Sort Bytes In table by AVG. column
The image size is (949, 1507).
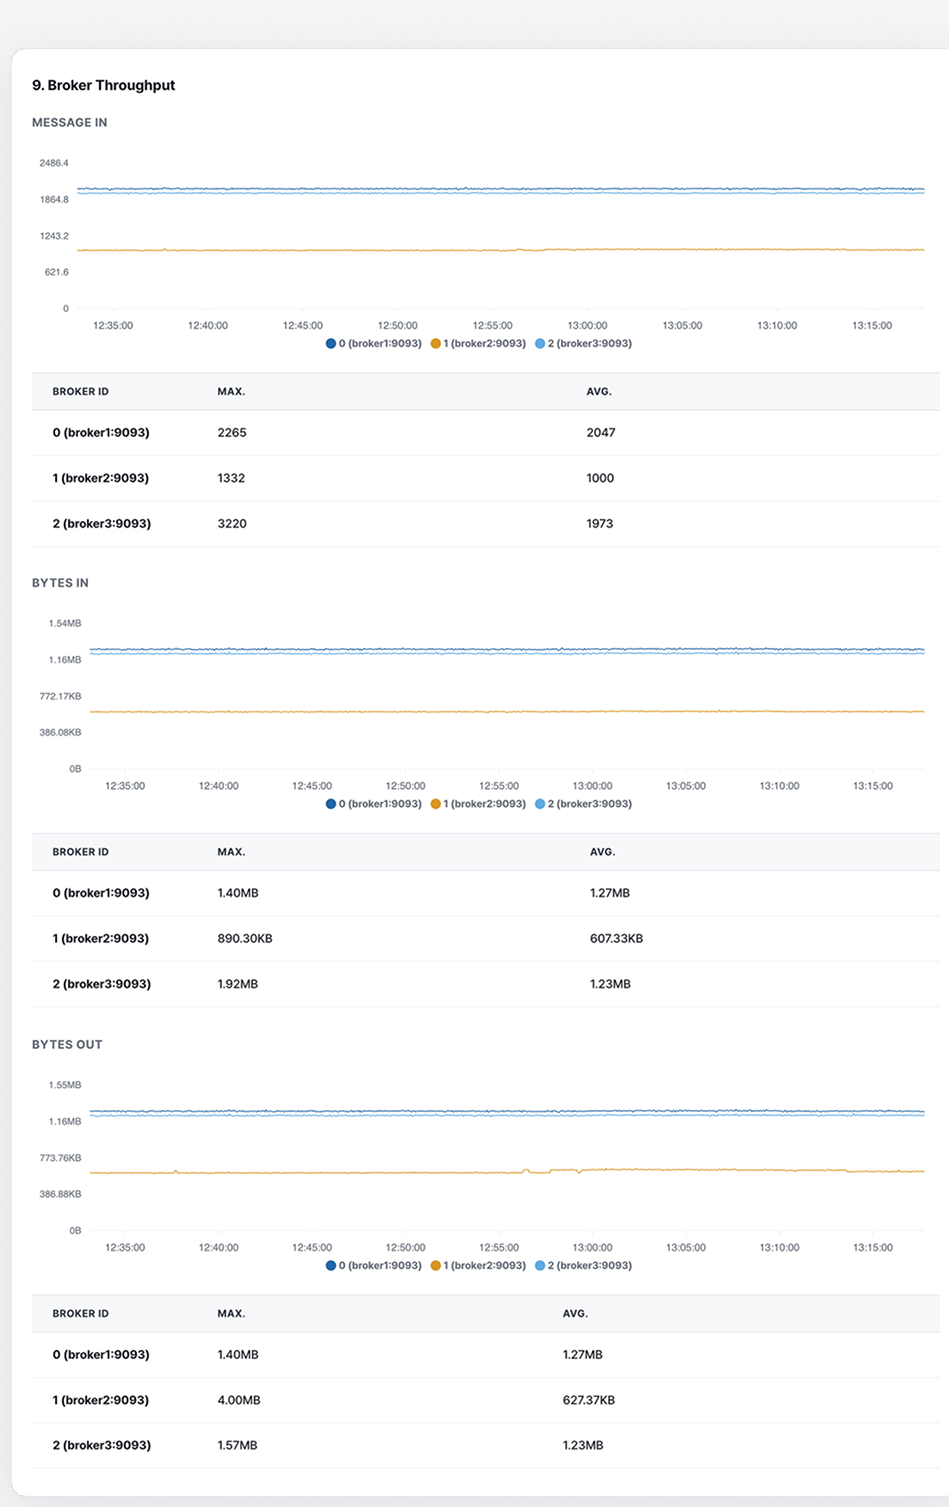tap(602, 852)
